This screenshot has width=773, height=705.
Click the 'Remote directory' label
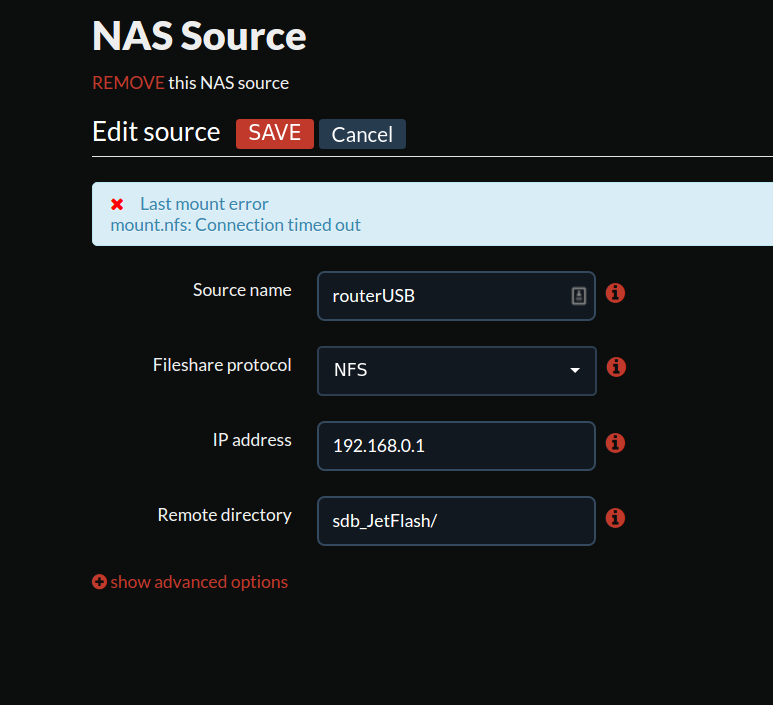coord(224,515)
